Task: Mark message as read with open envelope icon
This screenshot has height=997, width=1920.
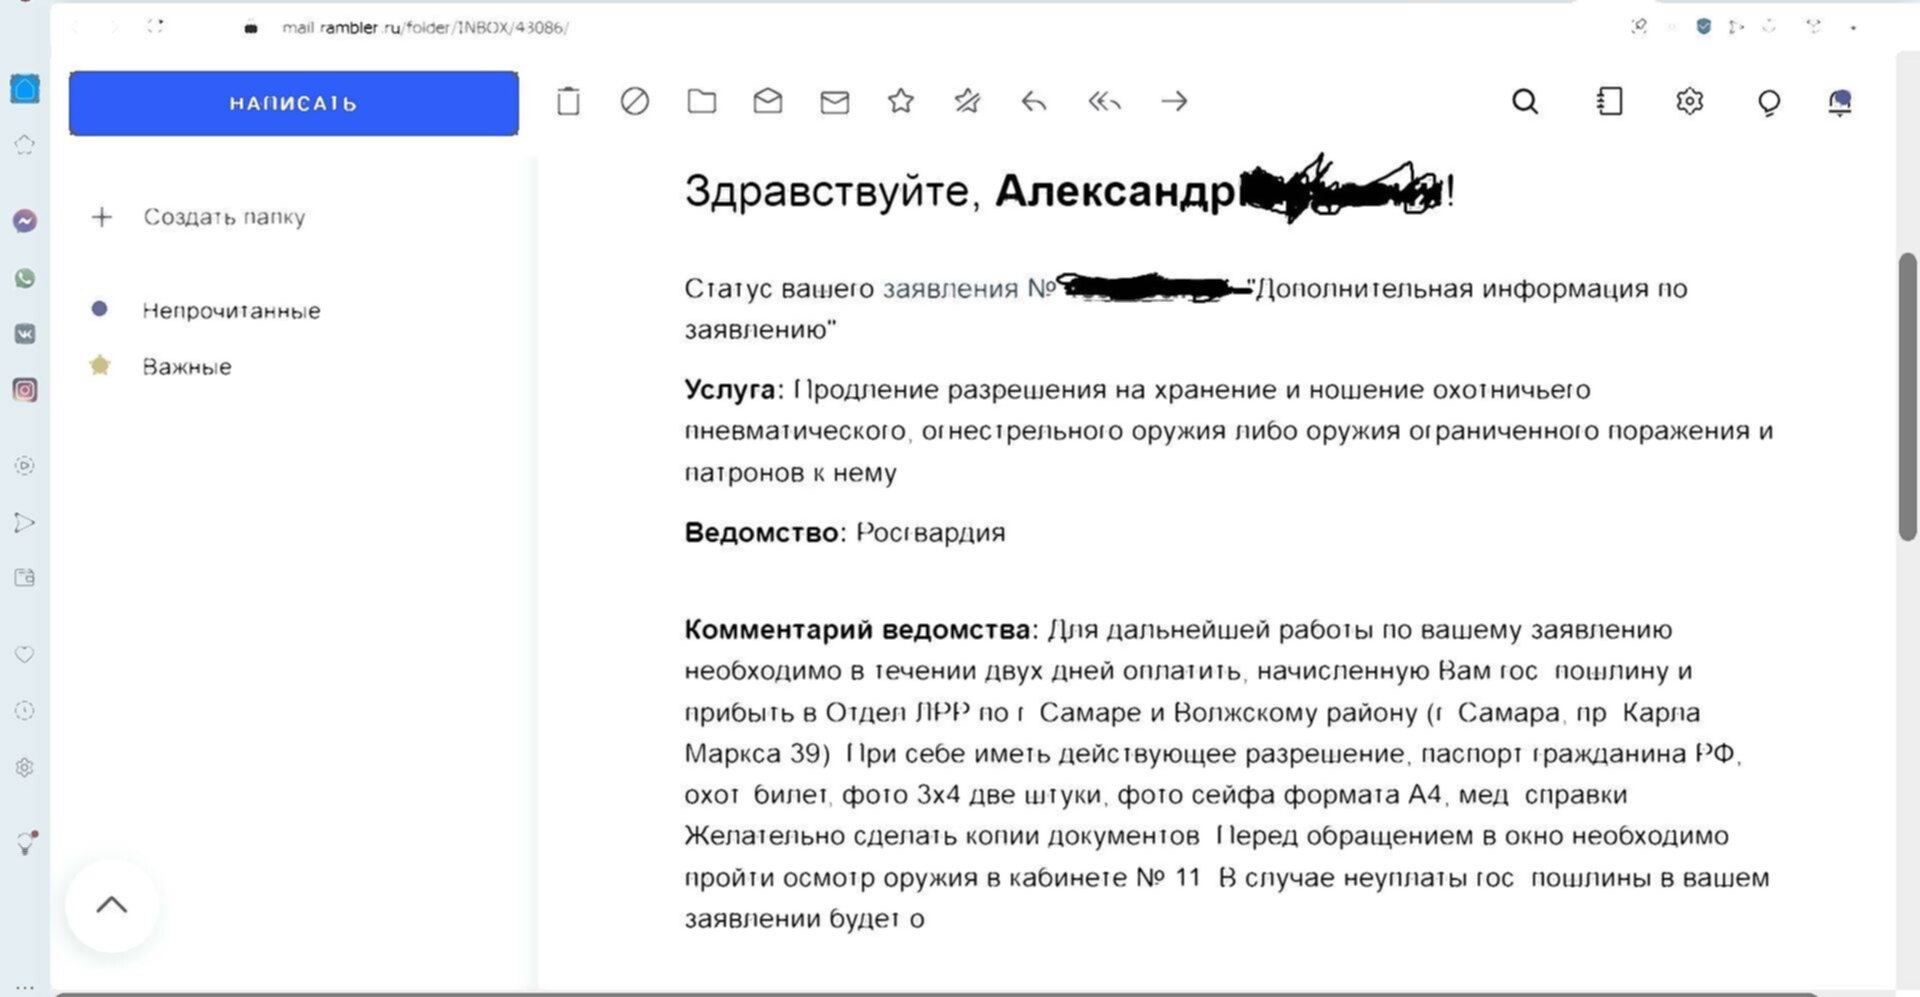Action: click(x=768, y=101)
